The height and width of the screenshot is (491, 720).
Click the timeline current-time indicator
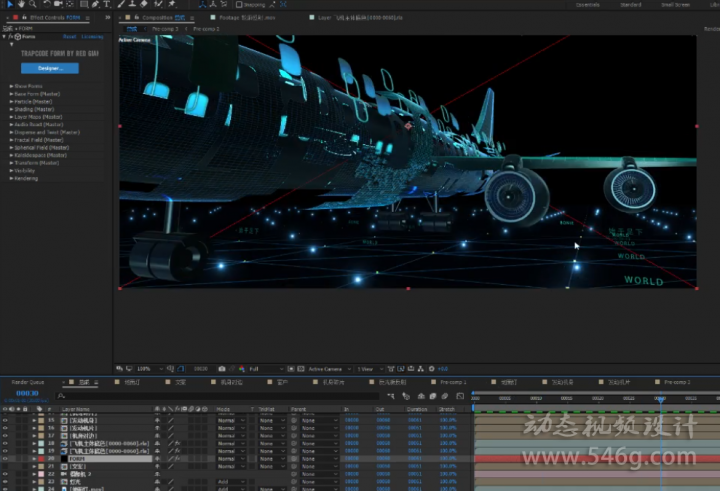point(661,399)
